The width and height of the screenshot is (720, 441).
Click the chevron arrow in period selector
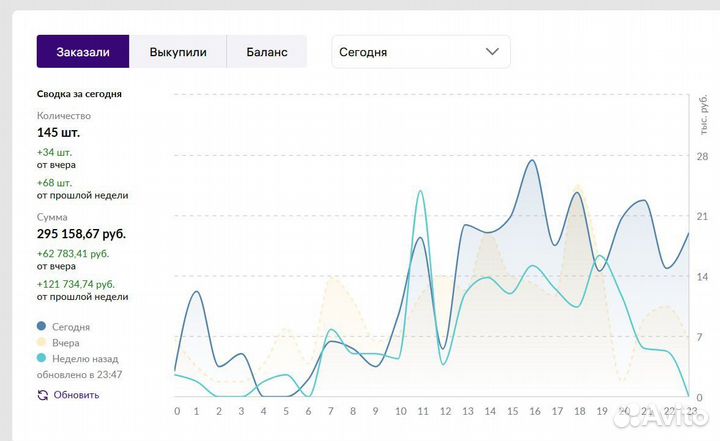(492, 52)
